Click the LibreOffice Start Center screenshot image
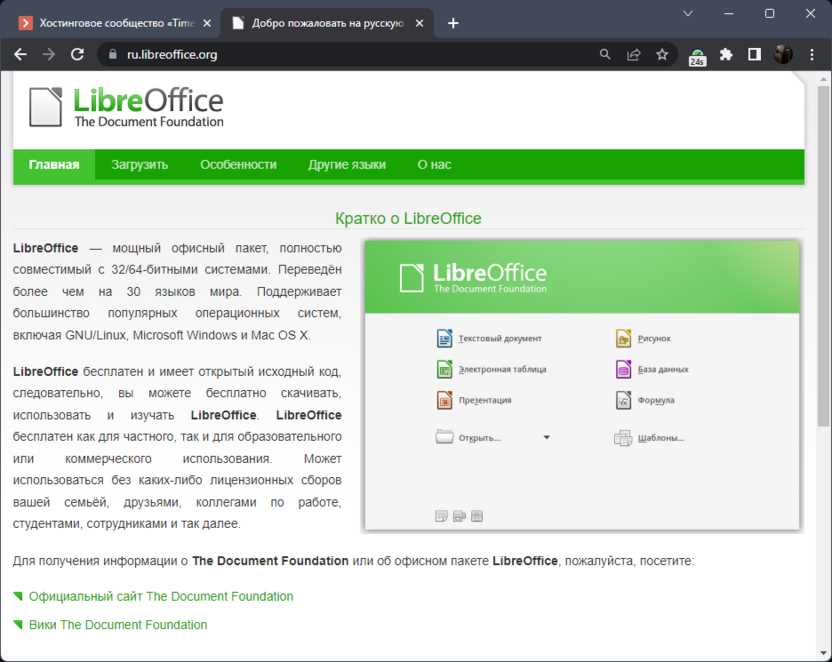The image size is (832, 662). pos(582,385)
